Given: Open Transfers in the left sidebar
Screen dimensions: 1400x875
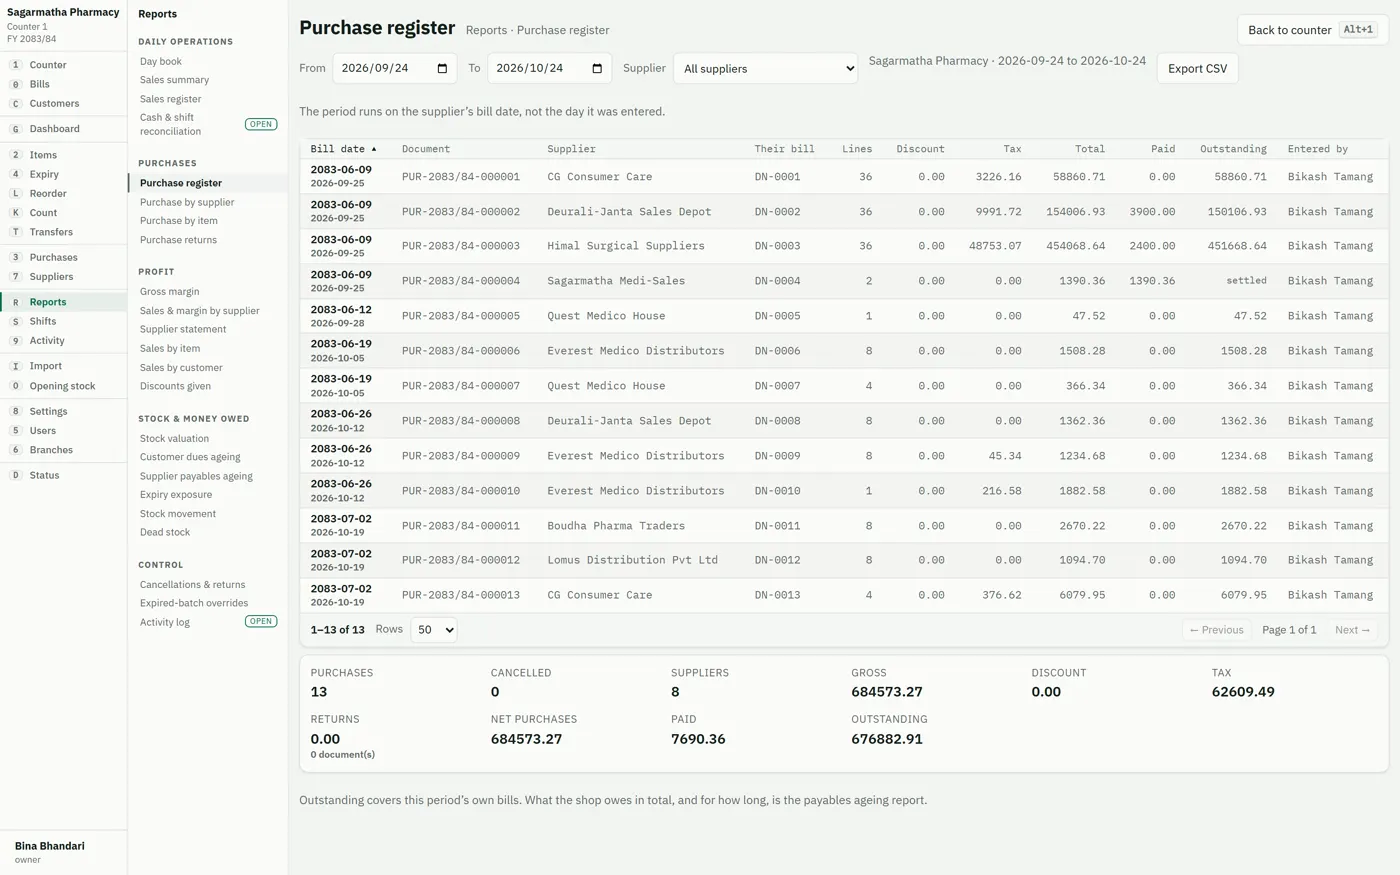Looking at the screenshot, I should 63,232.
